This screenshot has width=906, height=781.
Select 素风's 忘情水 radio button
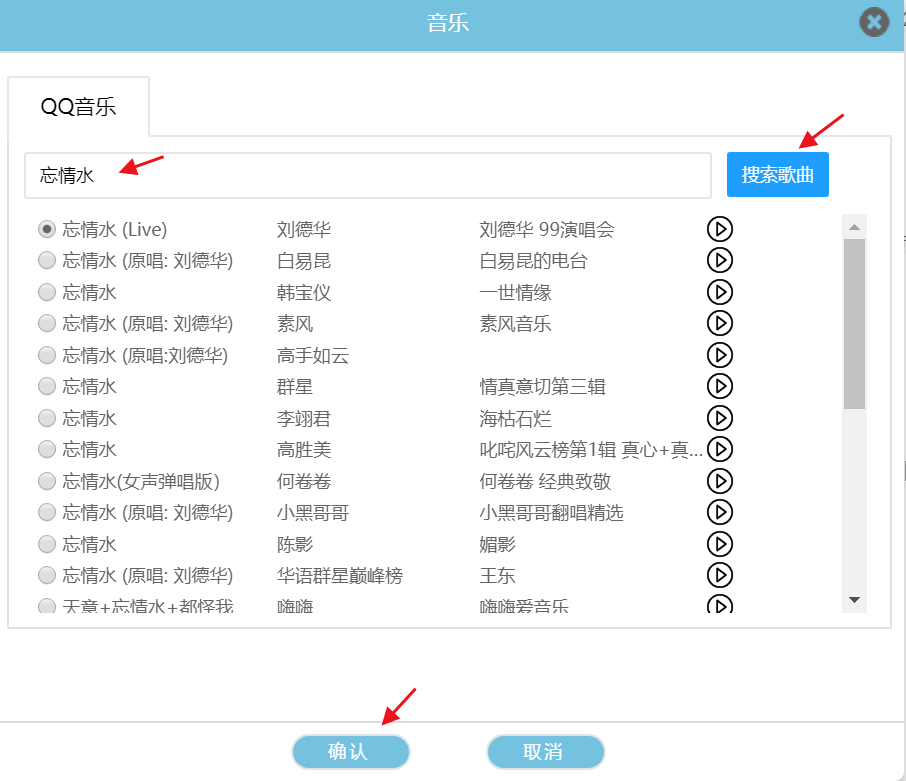pyautogui.click(x=47, y=323)
